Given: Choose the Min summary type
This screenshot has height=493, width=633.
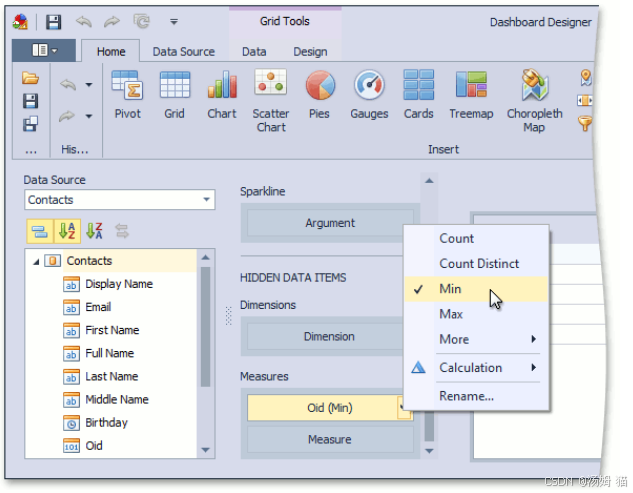Looking at the screenshot, I should (x=476, y=289).
